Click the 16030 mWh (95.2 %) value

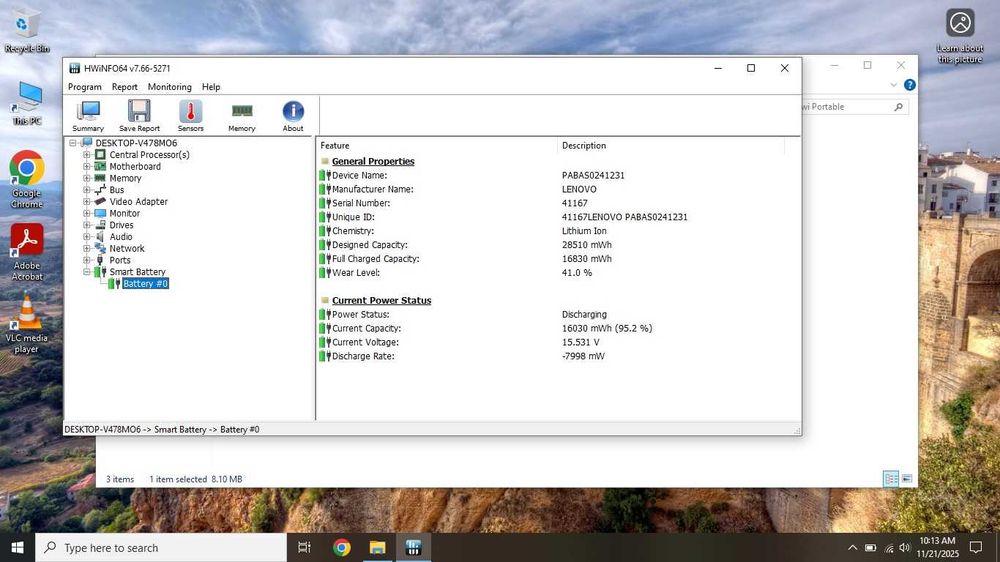click(607, 329)
